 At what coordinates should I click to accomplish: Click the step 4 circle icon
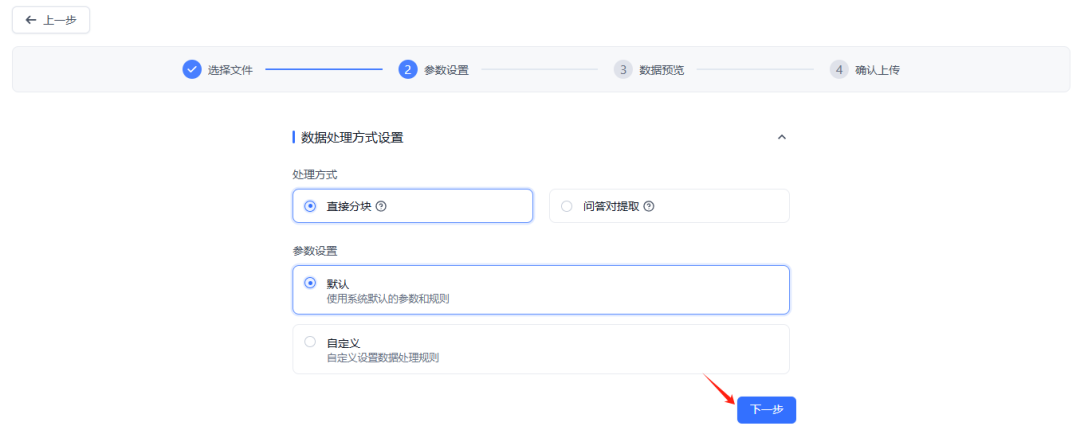[839, 70]
